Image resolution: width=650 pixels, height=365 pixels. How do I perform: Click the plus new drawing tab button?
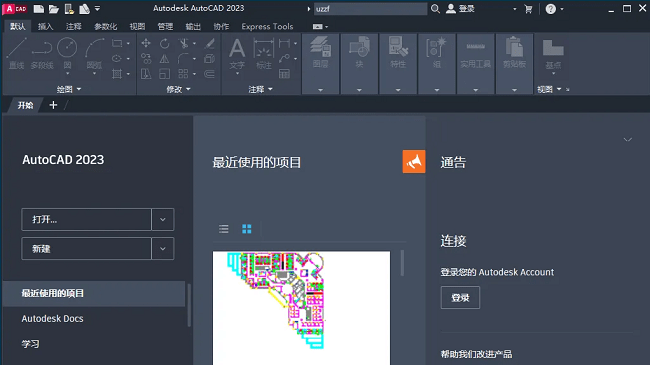(x=53, y=105)
